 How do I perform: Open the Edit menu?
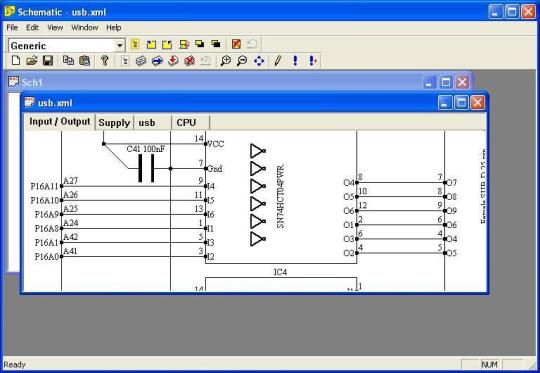(x=32, y=28)
